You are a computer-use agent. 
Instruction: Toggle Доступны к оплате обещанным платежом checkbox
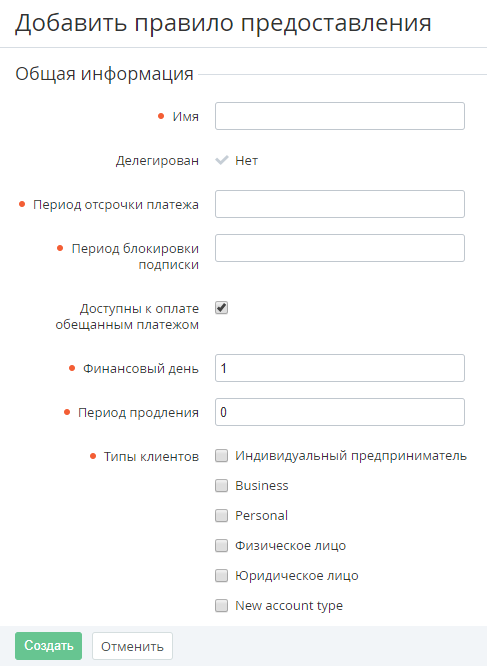tap(221, 308)
